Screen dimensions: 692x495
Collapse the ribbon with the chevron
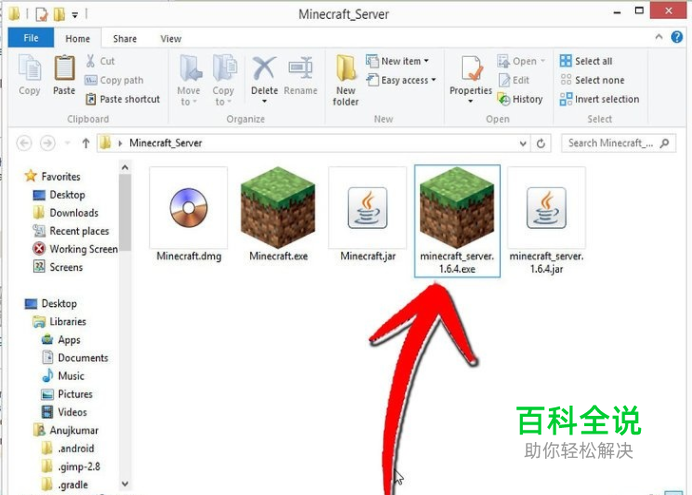point(659,37)
